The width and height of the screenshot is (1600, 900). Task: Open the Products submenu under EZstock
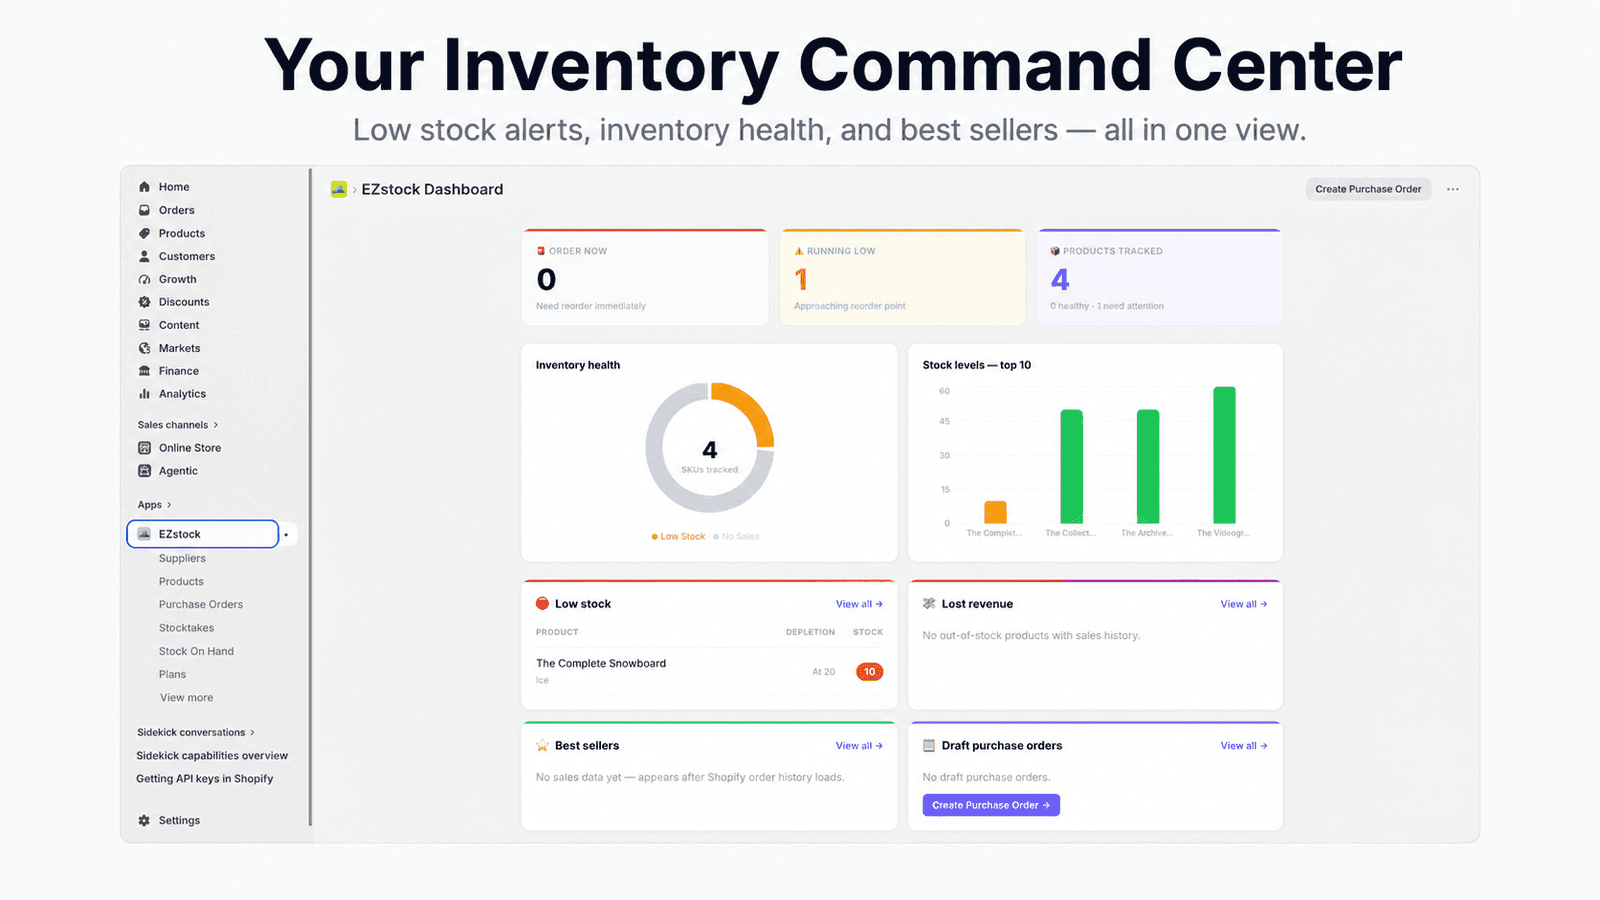181,581
